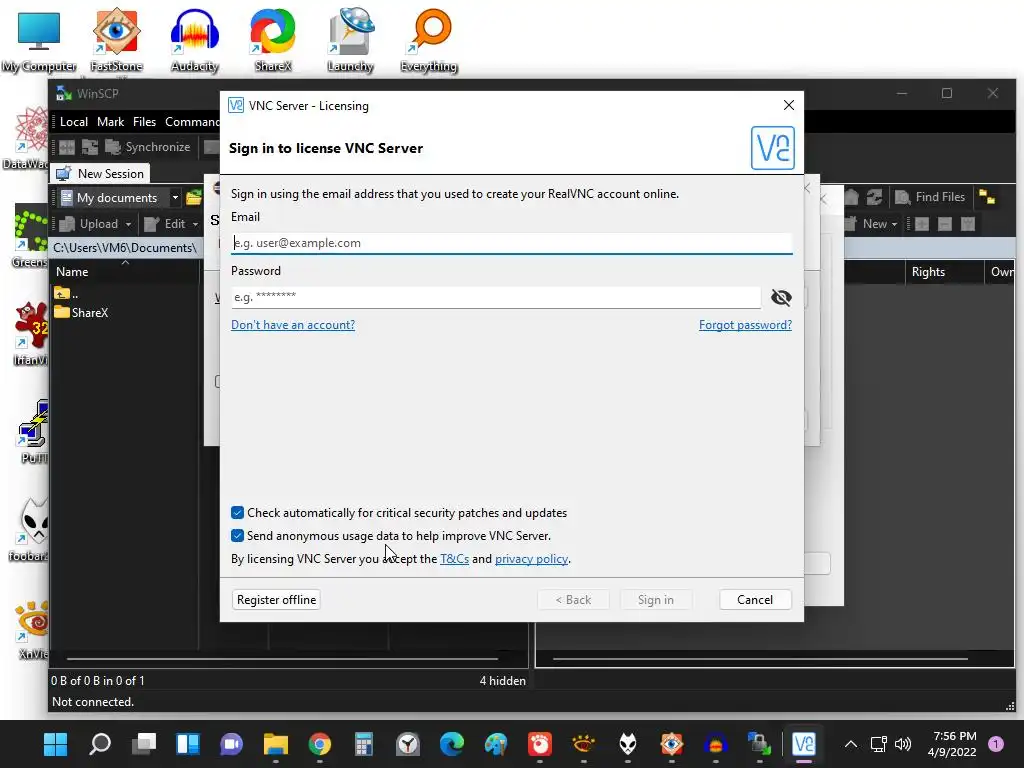Screen dimensions: 1024x768
Task: Sort by the Name column header
Action: pyautogui.click(x=72, y=272)
